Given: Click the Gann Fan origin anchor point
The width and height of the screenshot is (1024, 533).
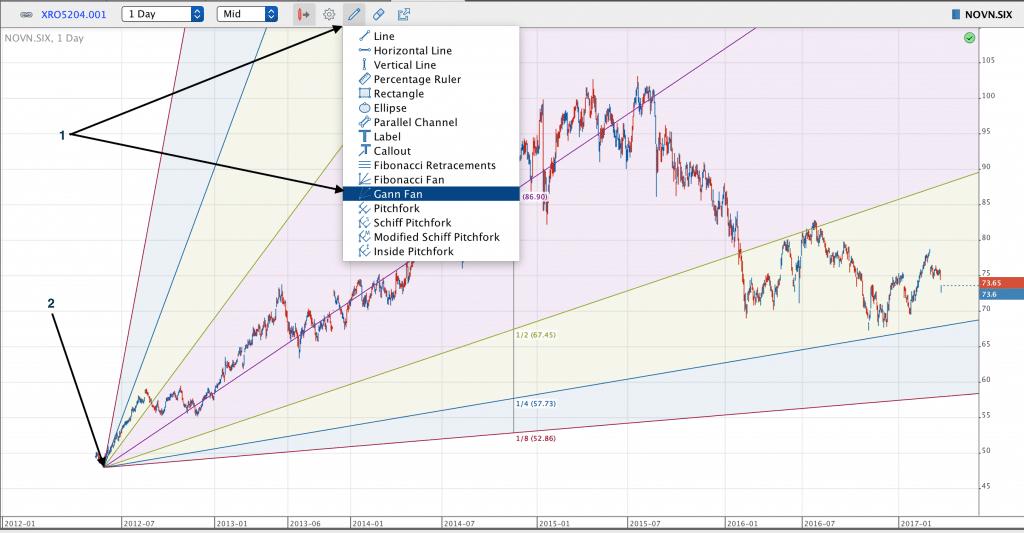Looking at the screenshot, I should point(103,466).
